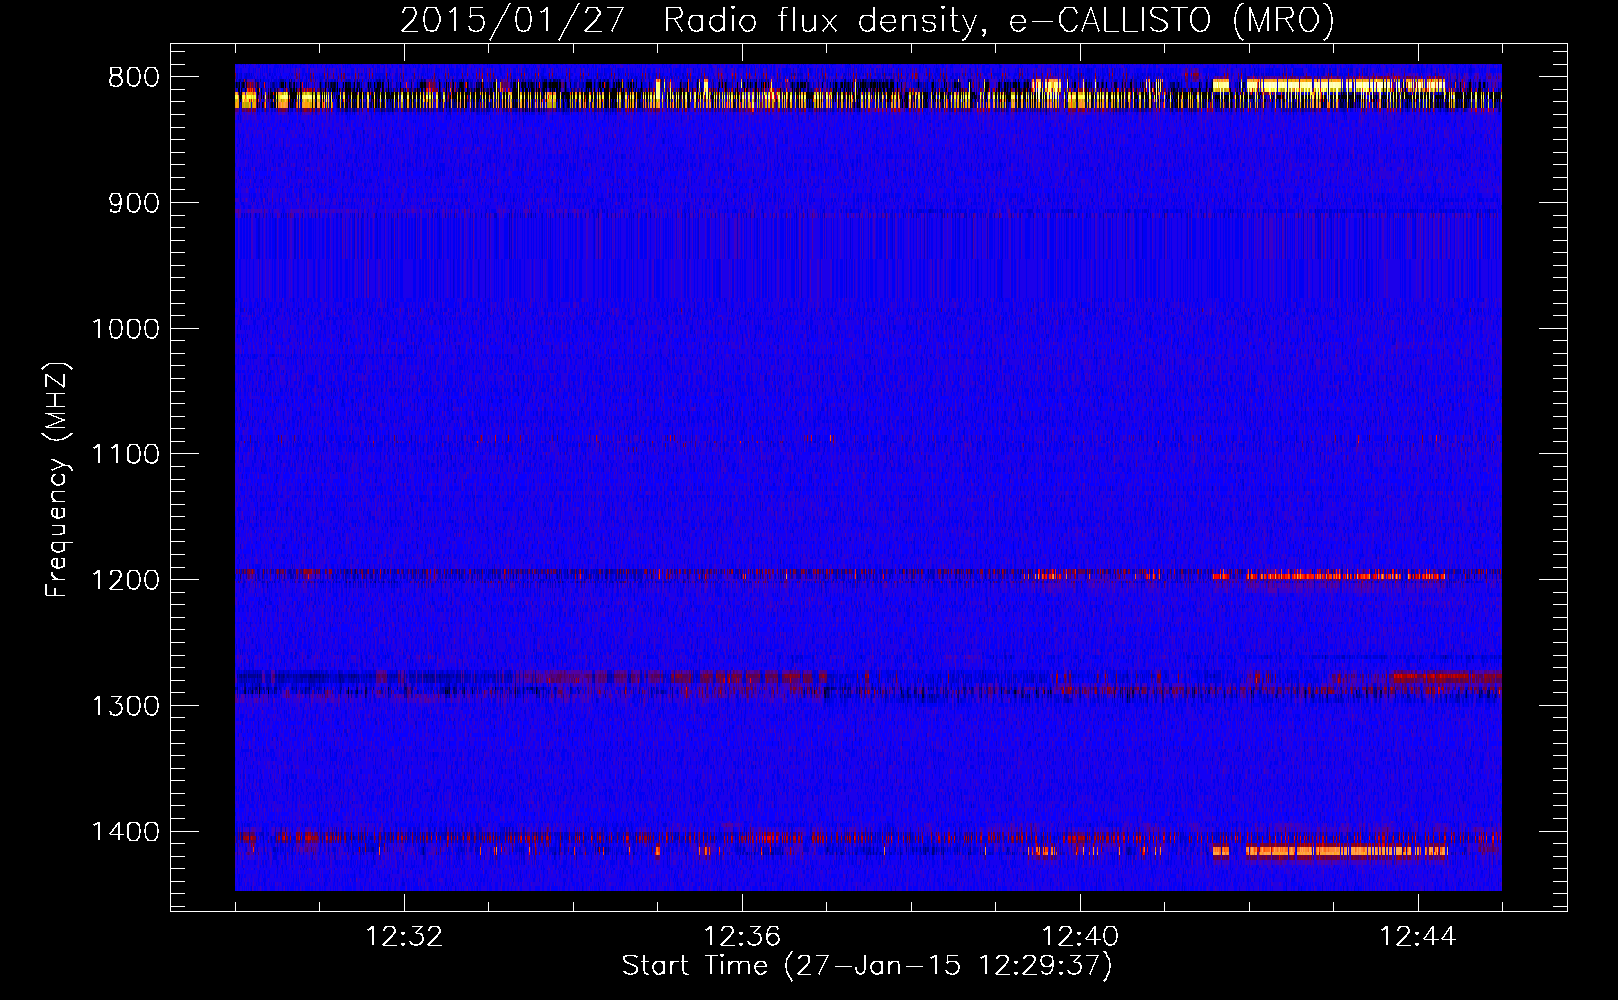Viewport: 1618px width, 1000px height.
Task: Click the 1400 frequency tick label
Action: 124,832
